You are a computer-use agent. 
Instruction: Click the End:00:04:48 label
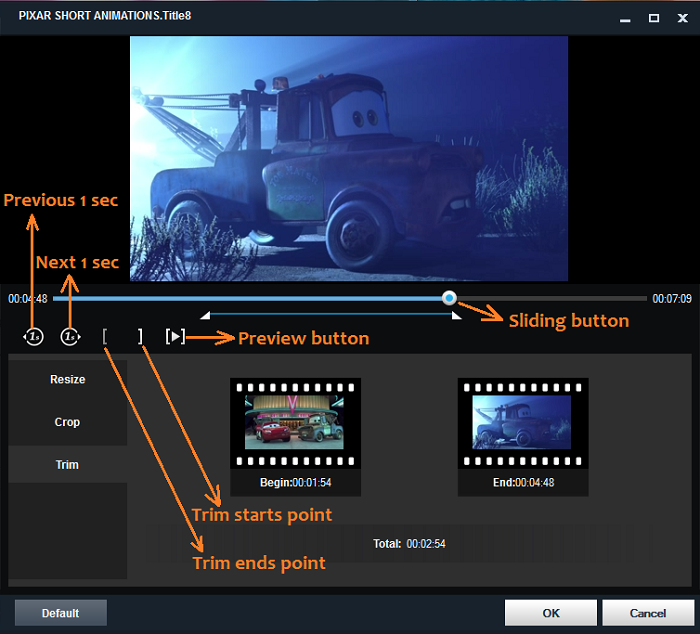[523, 483]
